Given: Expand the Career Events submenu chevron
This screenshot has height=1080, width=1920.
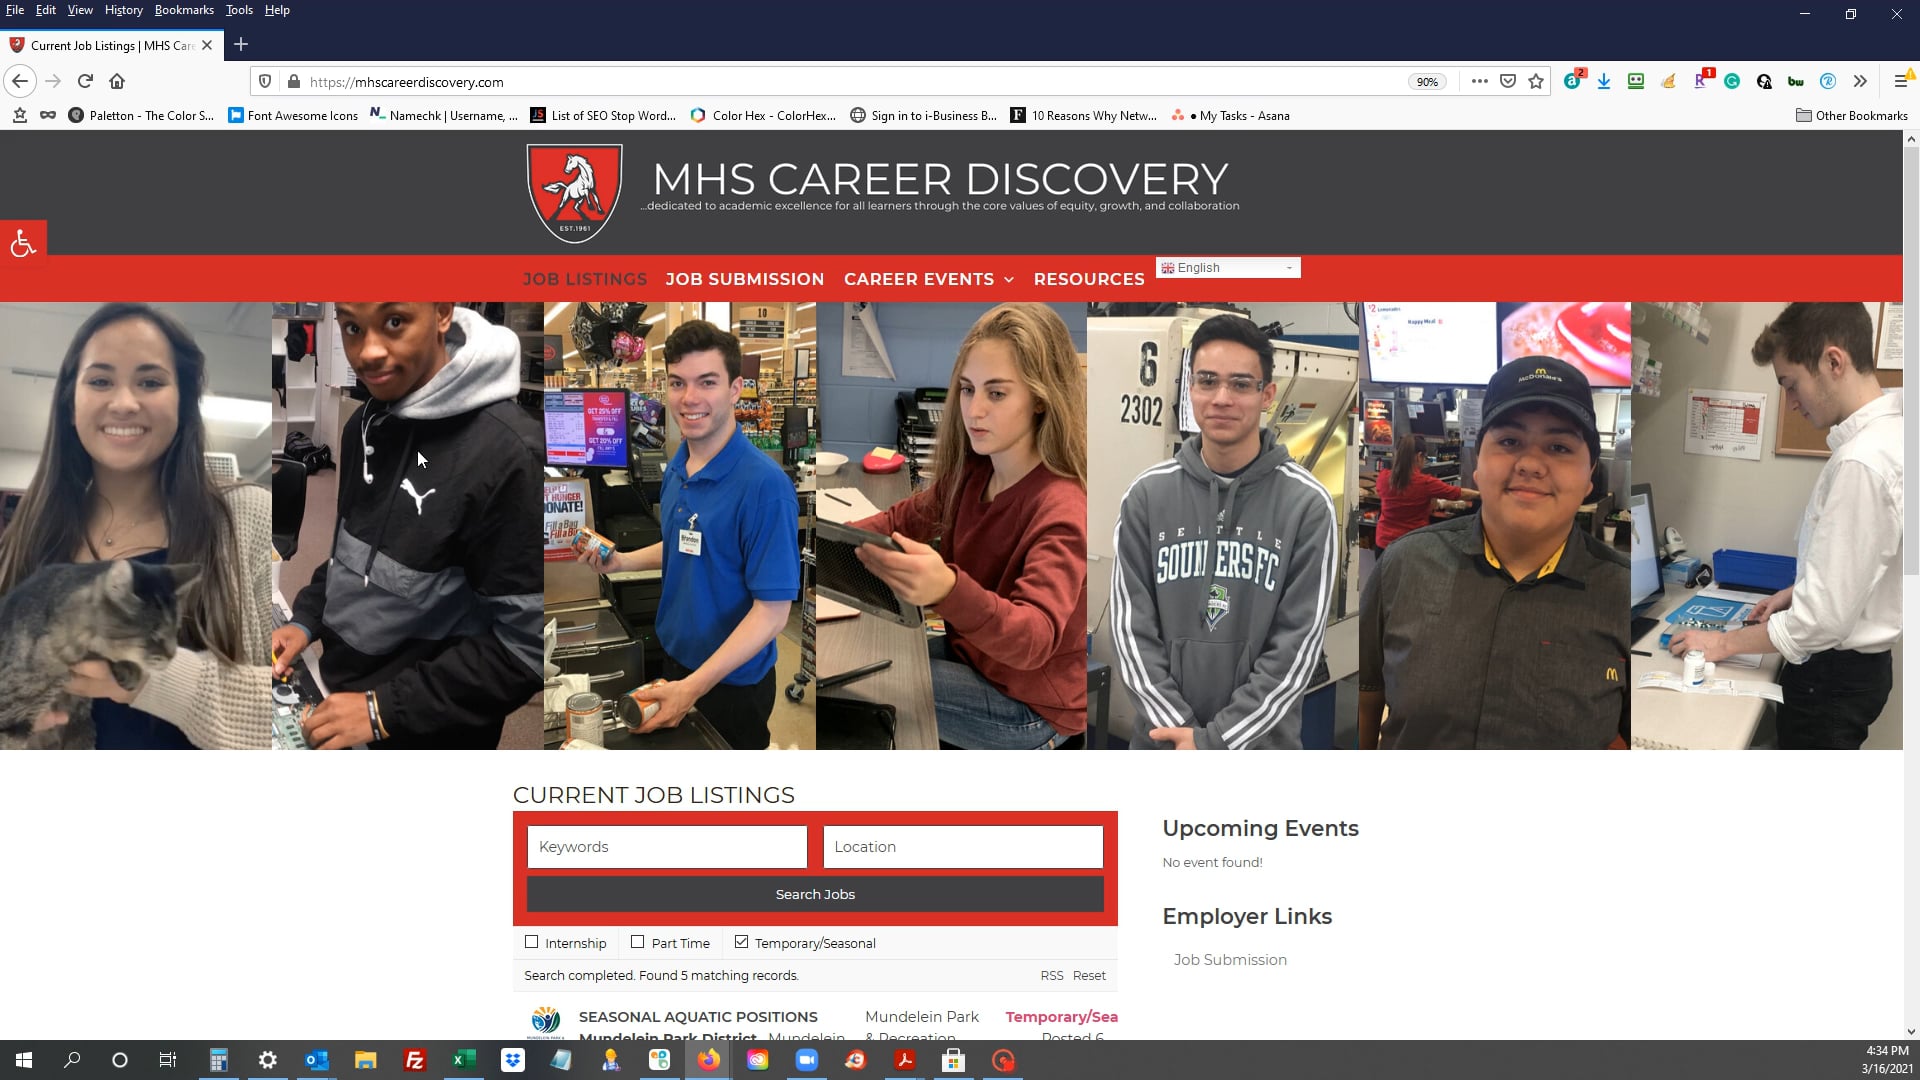Looking at the screenshot, I should coord(1009,280).
